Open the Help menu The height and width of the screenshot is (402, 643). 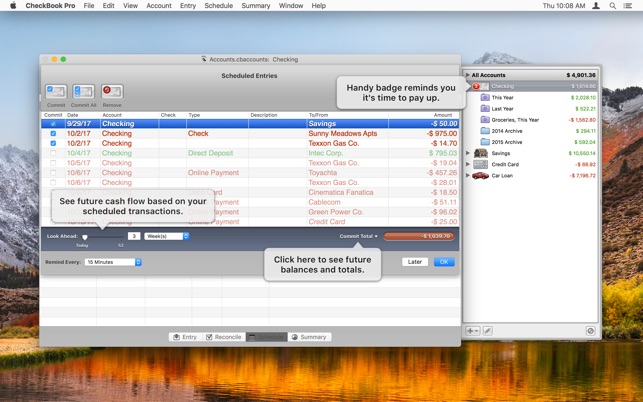coord(318,6)
